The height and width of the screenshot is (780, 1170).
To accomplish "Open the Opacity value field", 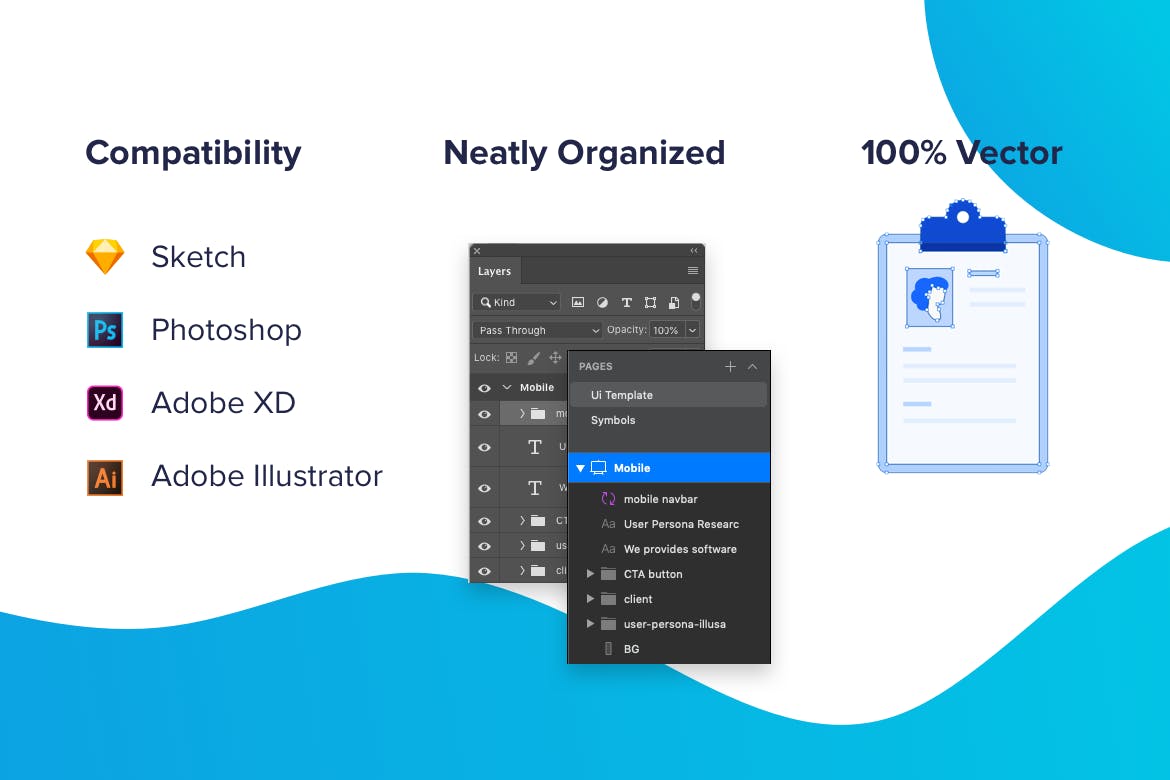I will click(x=668, y=330).
